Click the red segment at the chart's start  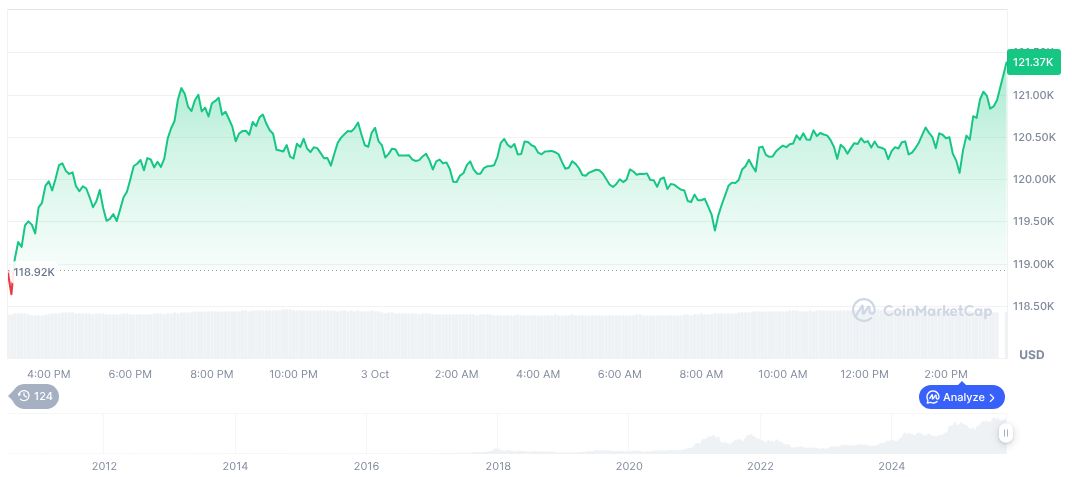10,284
